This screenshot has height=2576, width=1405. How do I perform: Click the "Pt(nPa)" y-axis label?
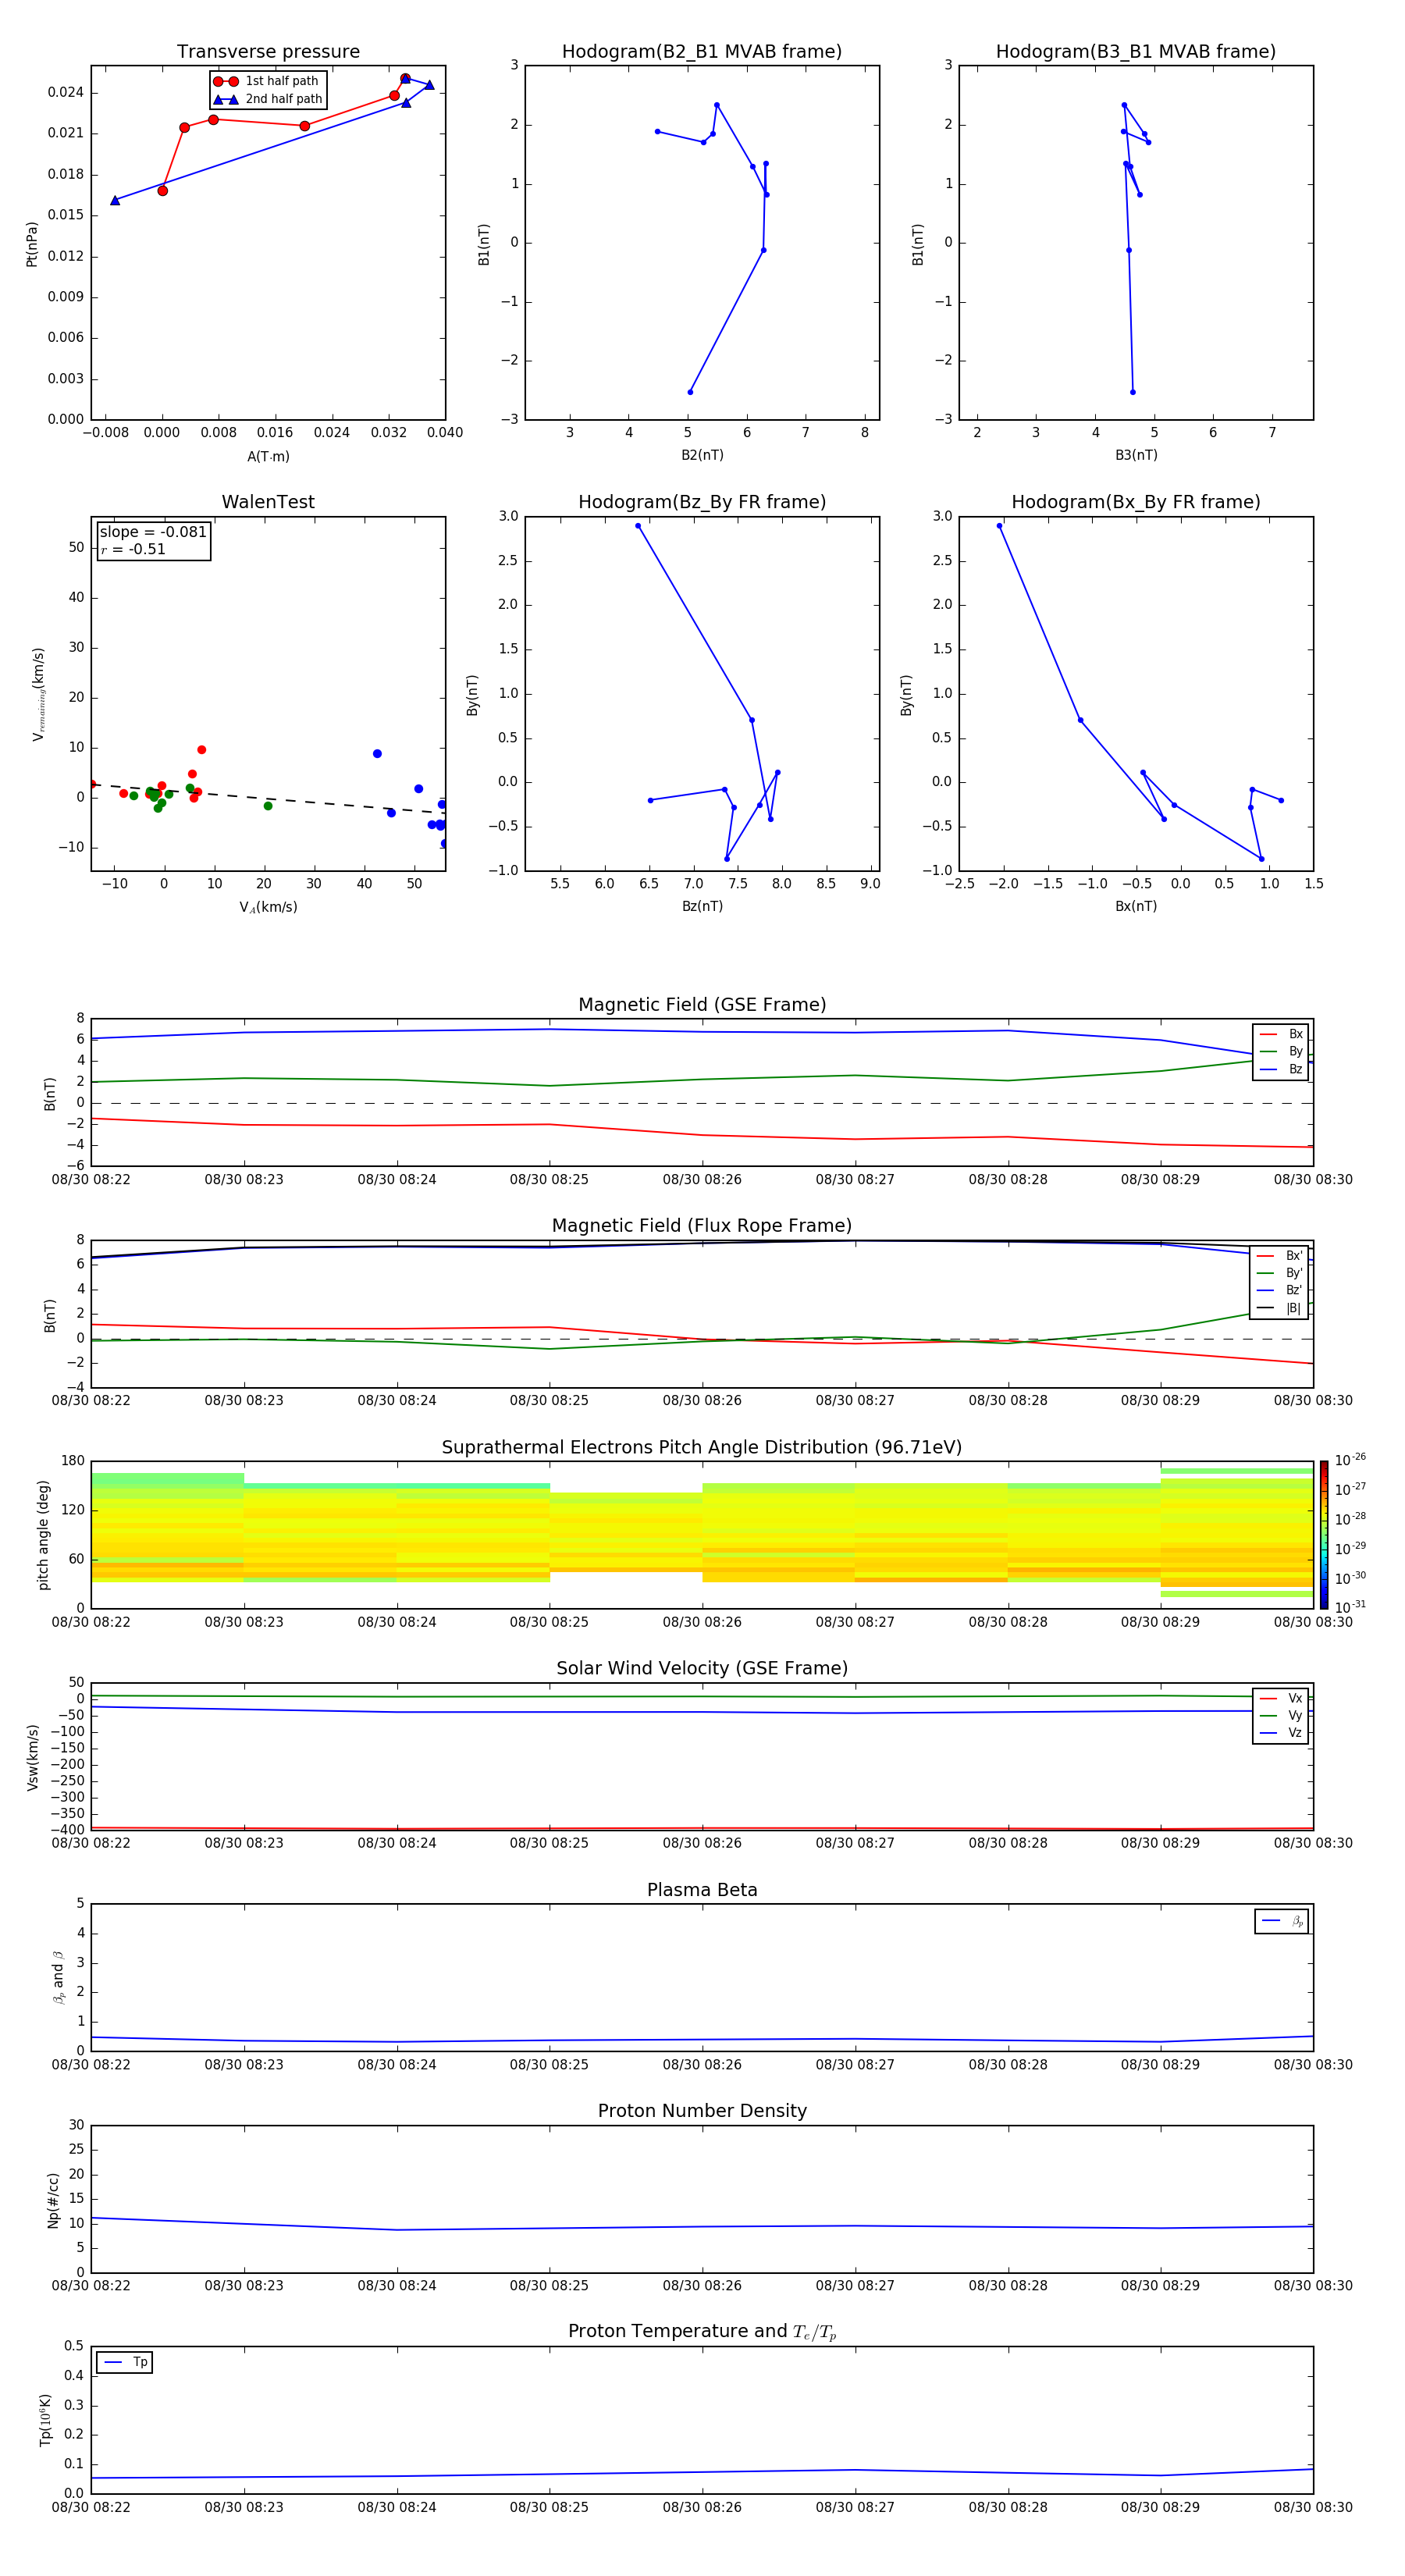31,244
